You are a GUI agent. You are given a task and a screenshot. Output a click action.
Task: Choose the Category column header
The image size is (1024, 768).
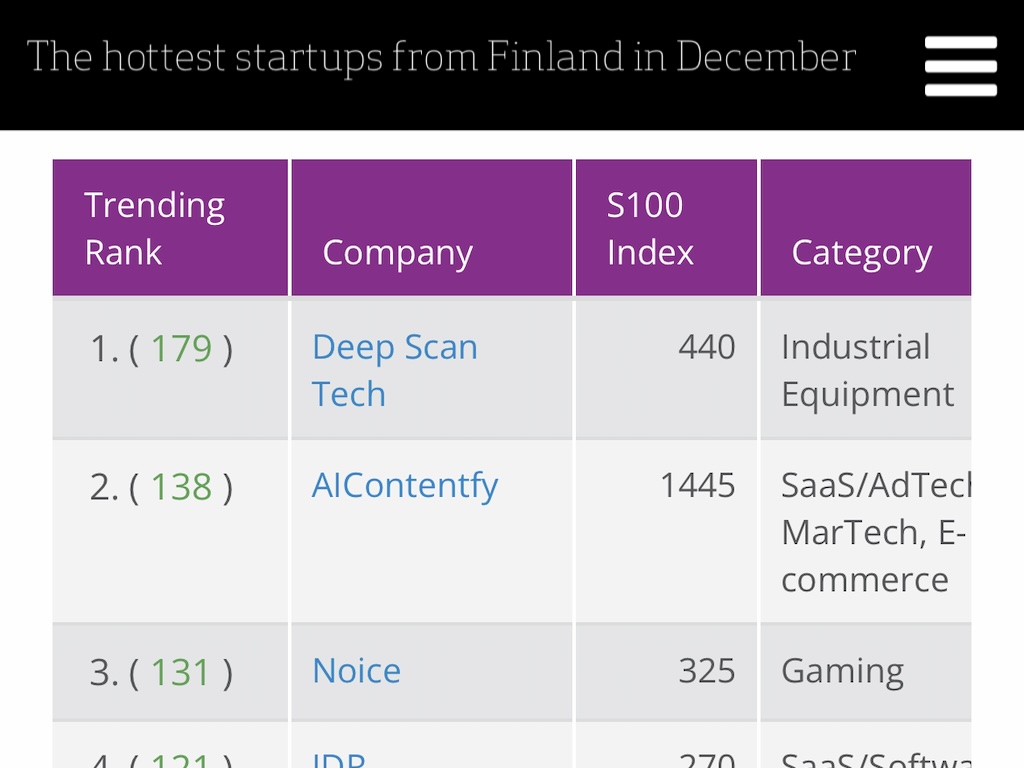[x=861, y=253]
